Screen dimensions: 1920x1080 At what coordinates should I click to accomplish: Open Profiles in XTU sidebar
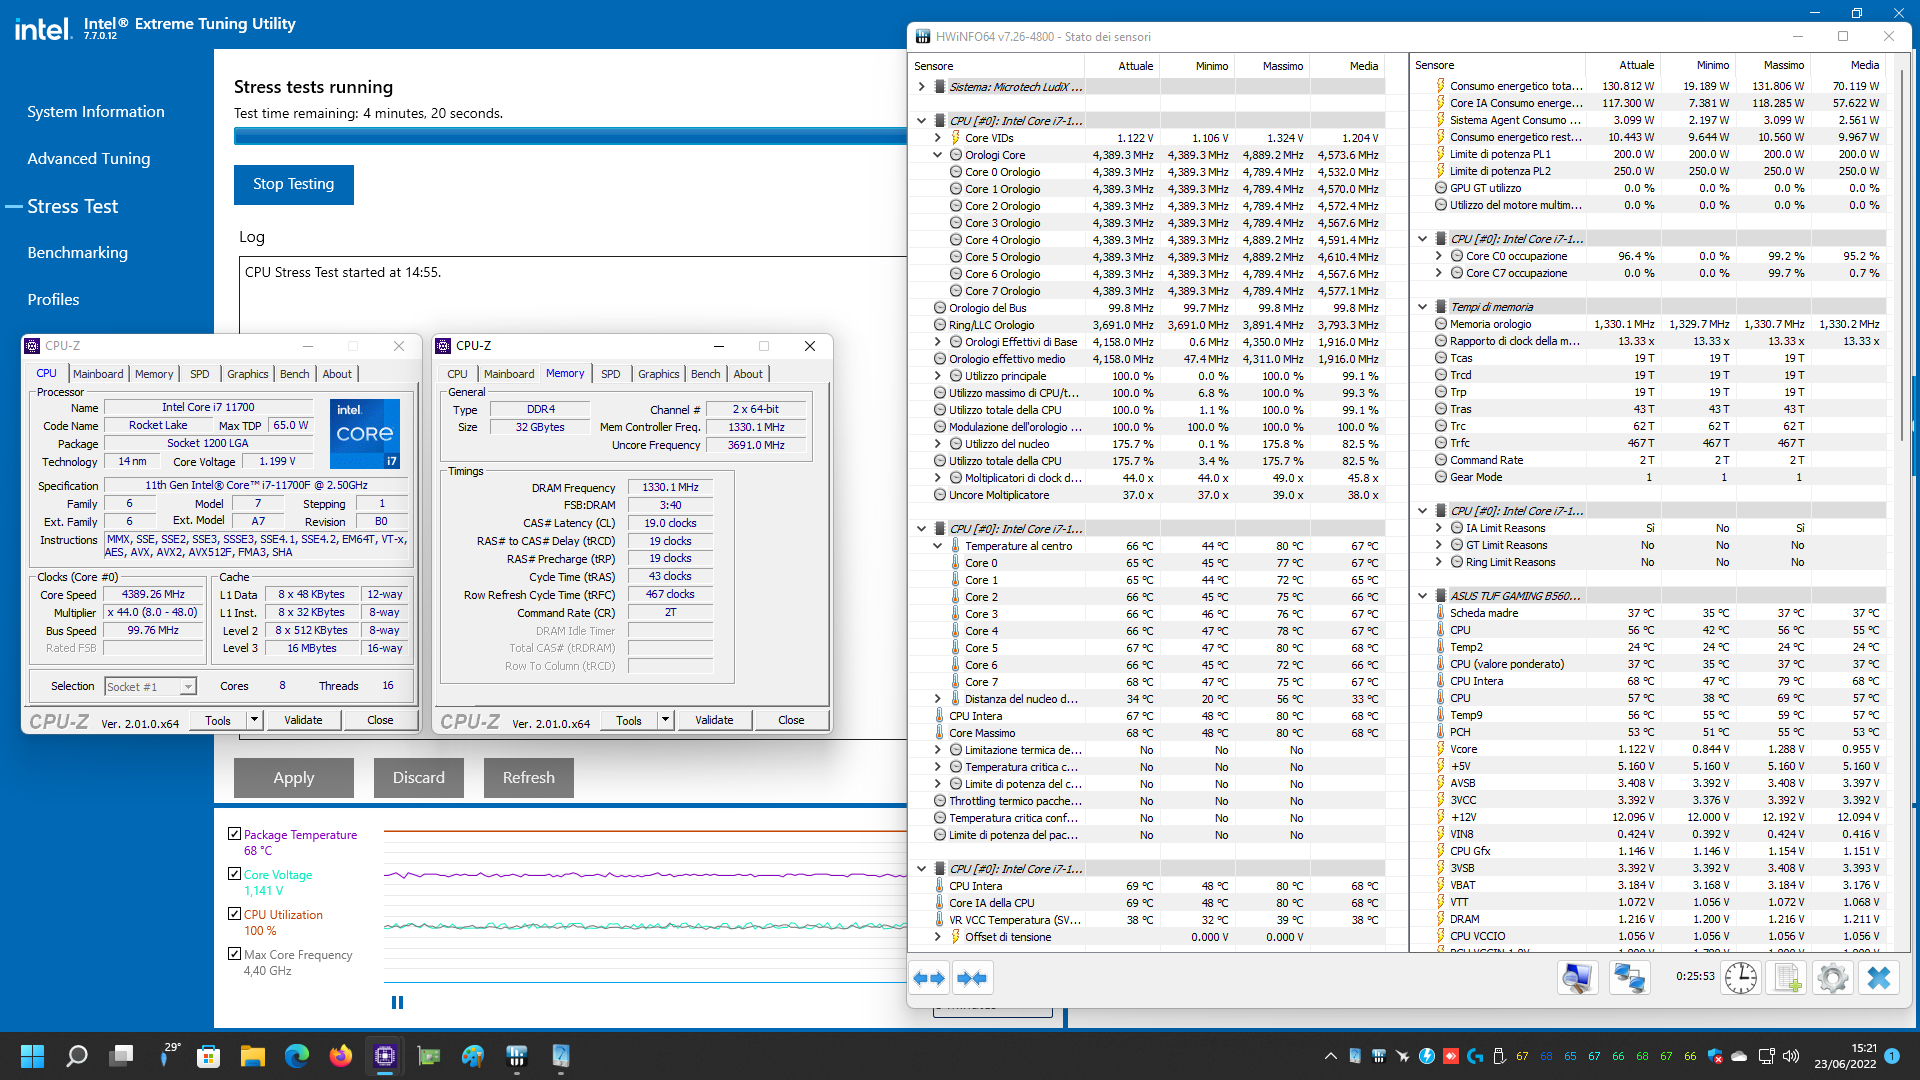pyautogui.click(x=53, y=299)
